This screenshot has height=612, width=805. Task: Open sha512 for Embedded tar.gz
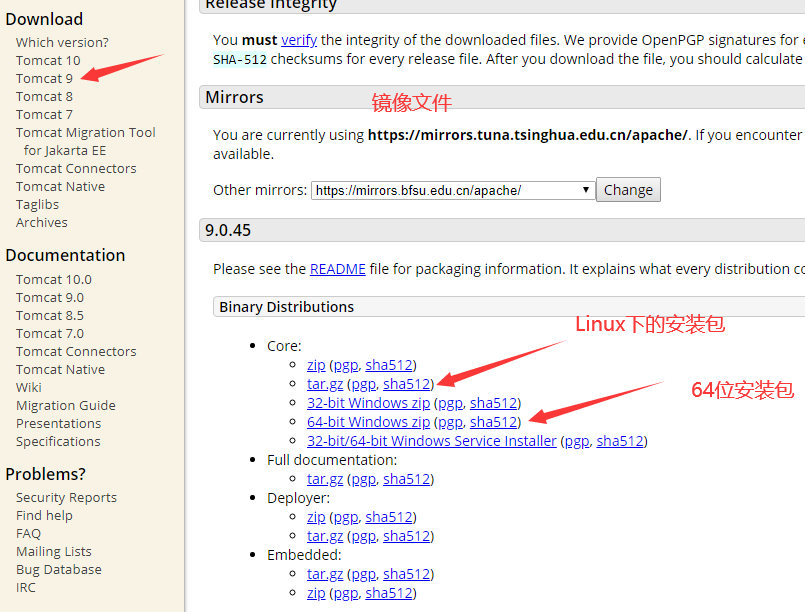[x=407, y=574]
